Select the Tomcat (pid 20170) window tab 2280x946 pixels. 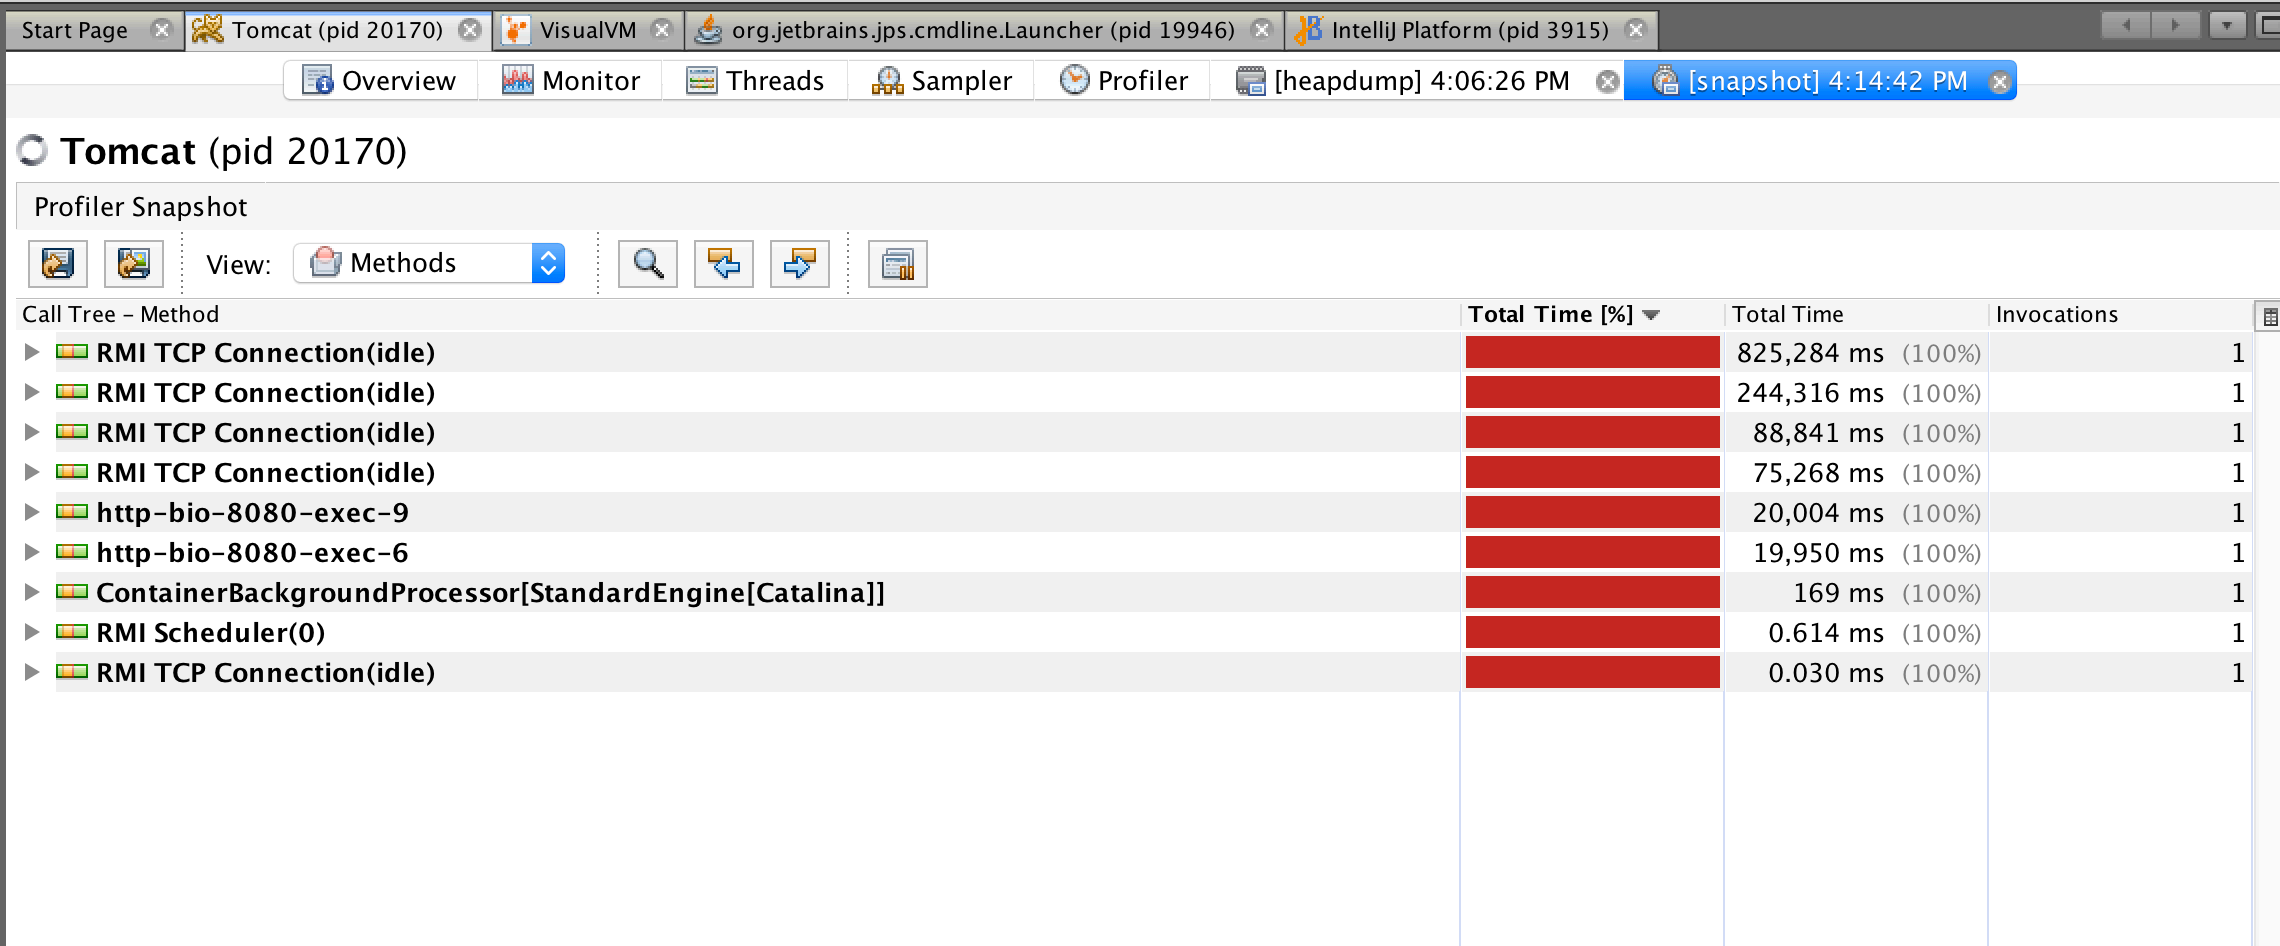click(x=337, y=30)
